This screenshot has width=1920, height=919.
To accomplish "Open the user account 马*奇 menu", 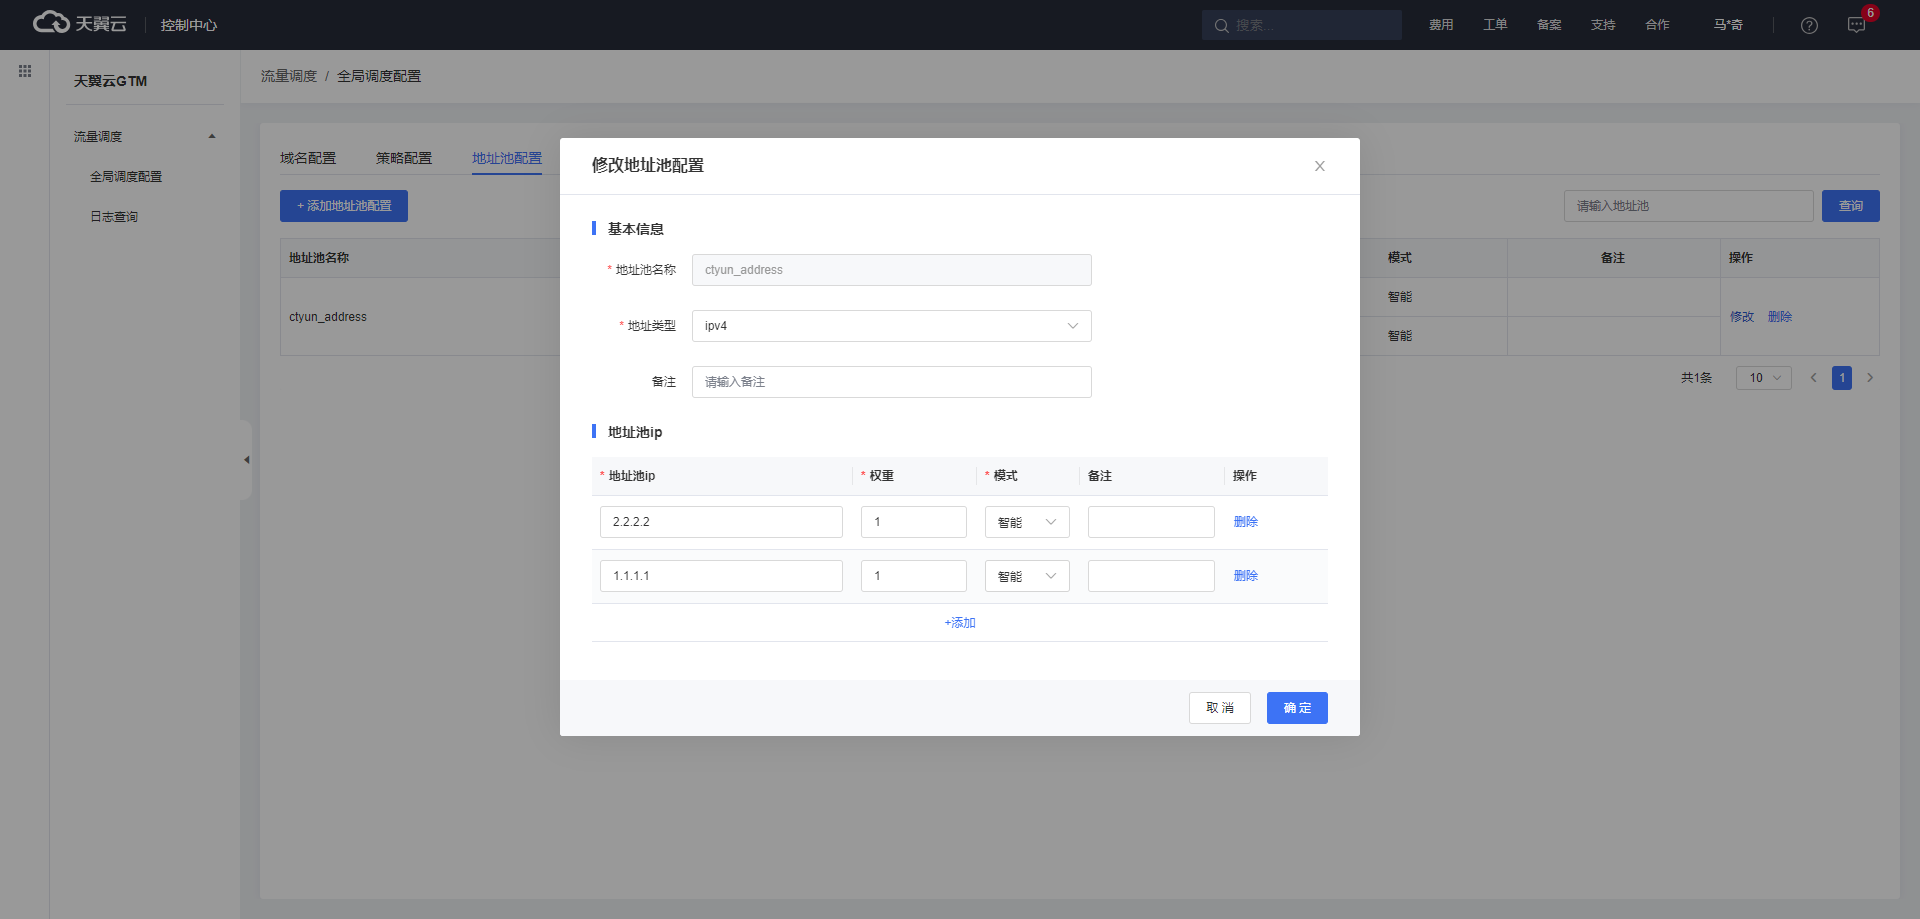I will click(1728, 25).
